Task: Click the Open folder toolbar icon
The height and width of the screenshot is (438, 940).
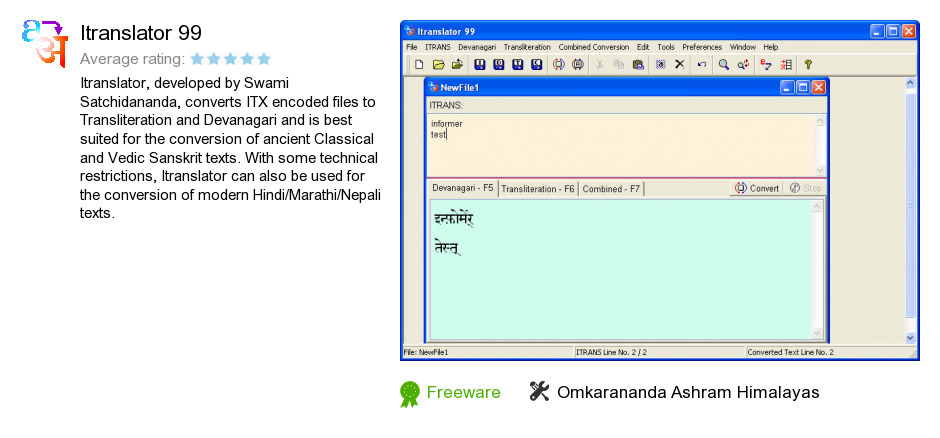Action: point(439,64)
